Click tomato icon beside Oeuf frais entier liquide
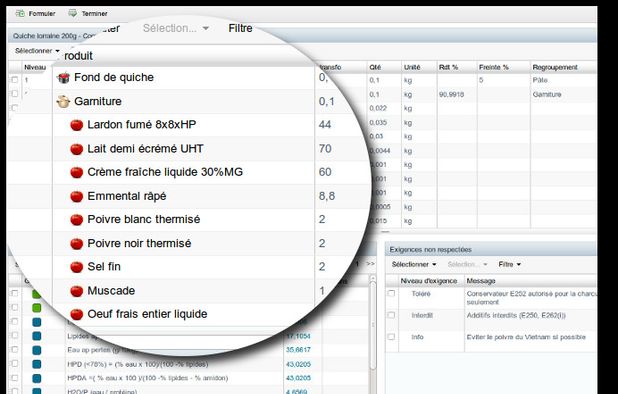 [76, 314]
